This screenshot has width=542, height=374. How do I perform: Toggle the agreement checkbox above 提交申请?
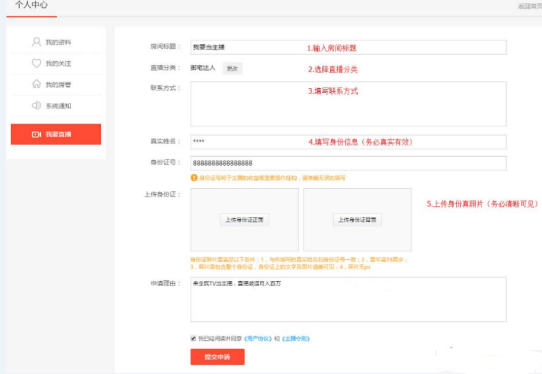(193, 338)
